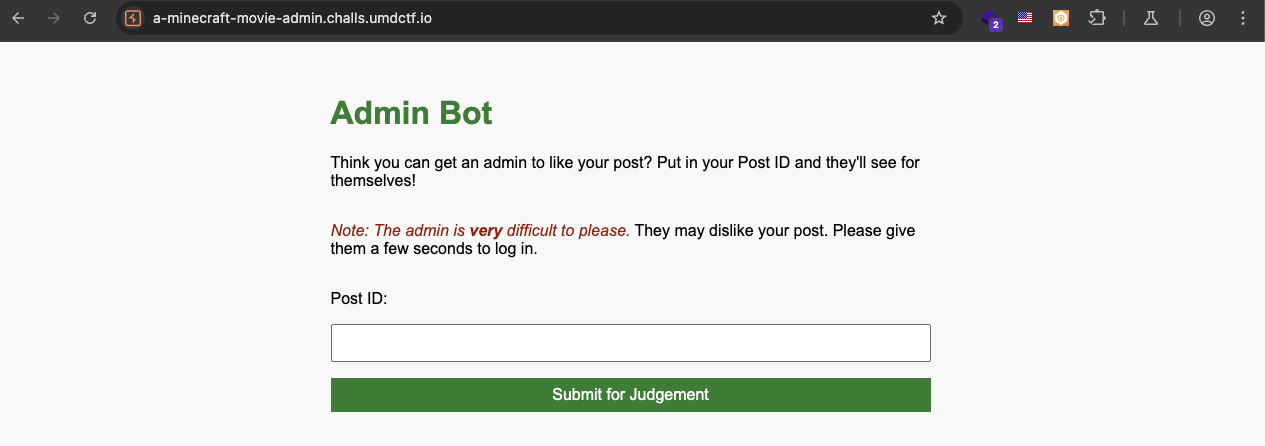Open the Chrome profile avatar menu
The width and height of the screenshot is (1265, 446).
point(1207,18)
